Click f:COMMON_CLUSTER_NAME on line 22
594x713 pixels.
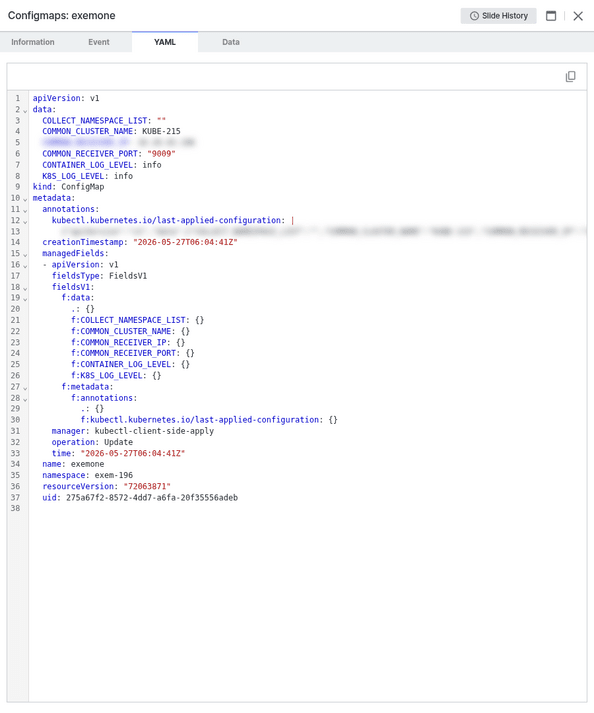pos(121,331)
